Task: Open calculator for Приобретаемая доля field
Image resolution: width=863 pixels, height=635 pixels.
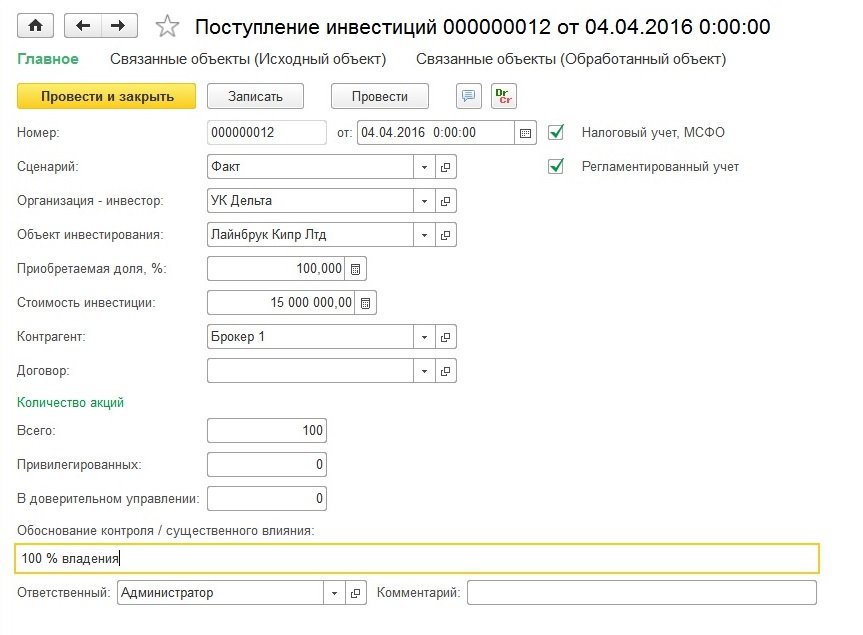Action: coord(356,269)
